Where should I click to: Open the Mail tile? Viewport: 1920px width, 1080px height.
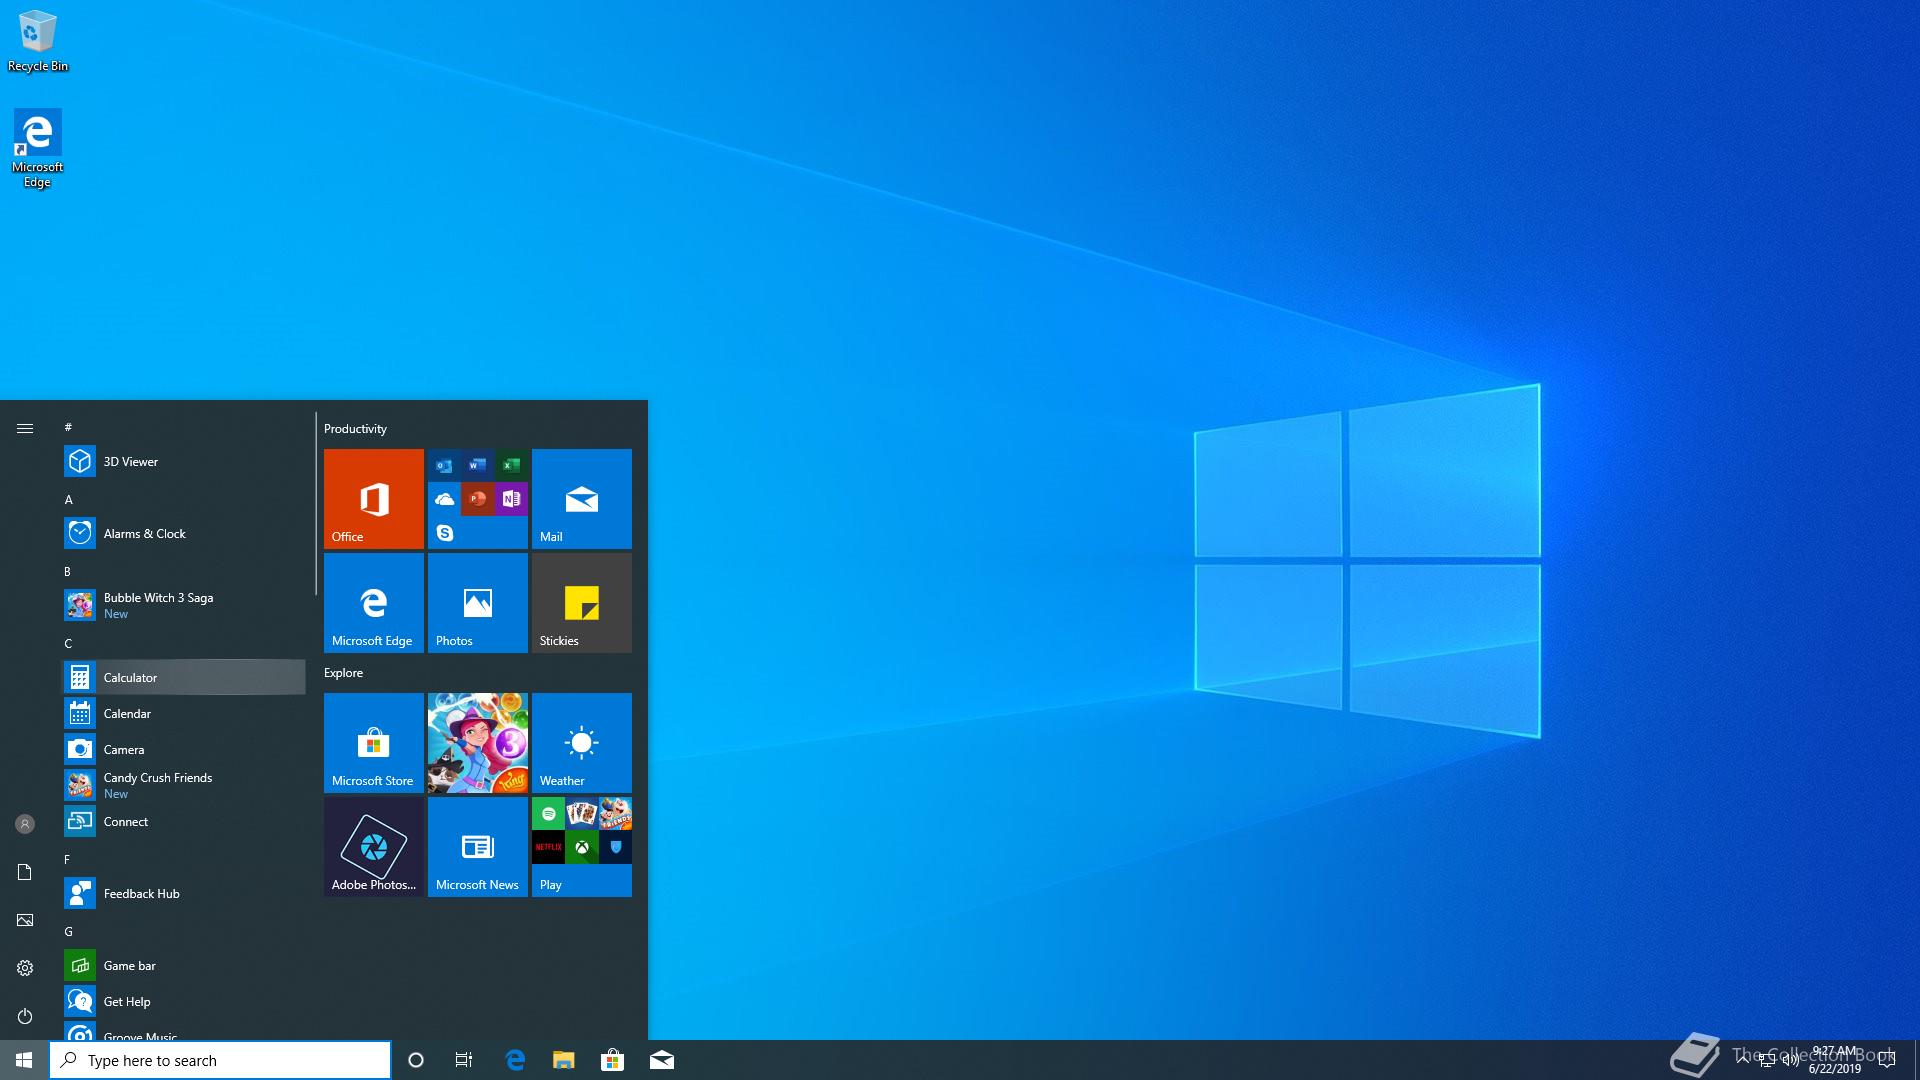pos(582,499)
